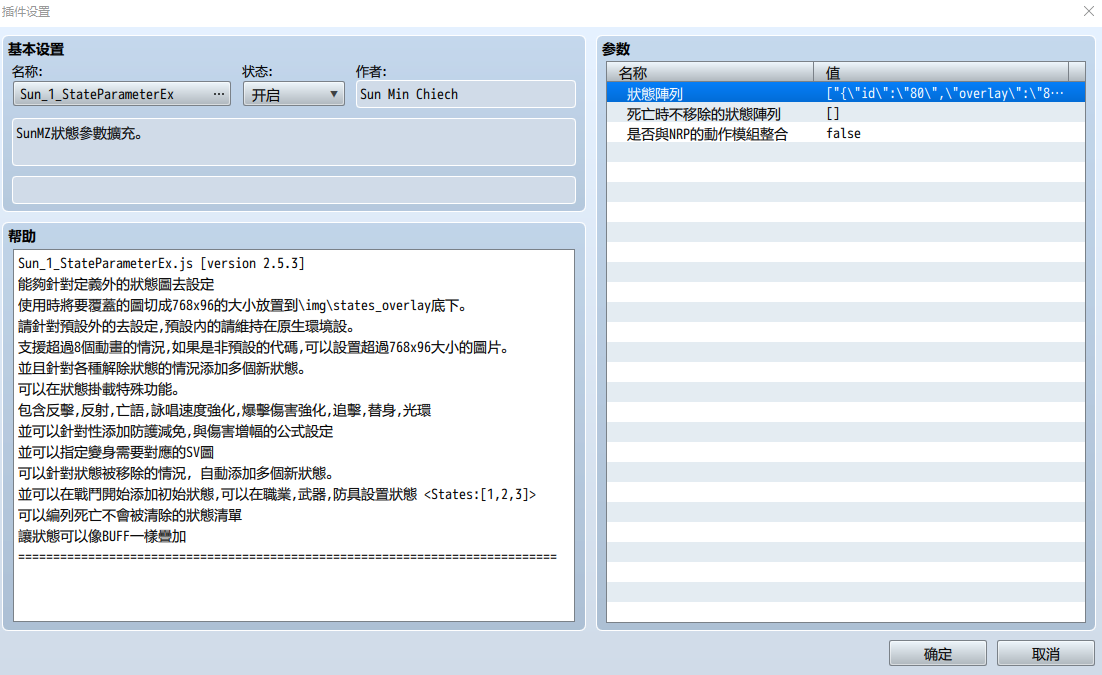The height and width of the screenshot is (675, 1102).
Task: Click the help line with <States:[1,2,3]>
Action: (x=277, y=494)
